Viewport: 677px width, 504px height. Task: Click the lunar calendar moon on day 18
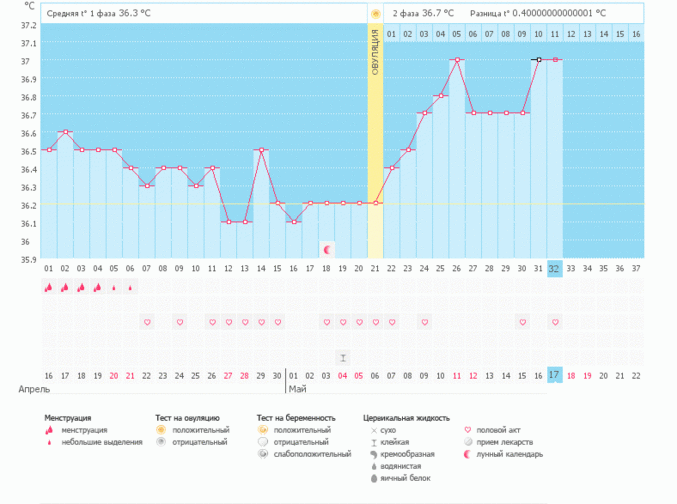point(326,248)
